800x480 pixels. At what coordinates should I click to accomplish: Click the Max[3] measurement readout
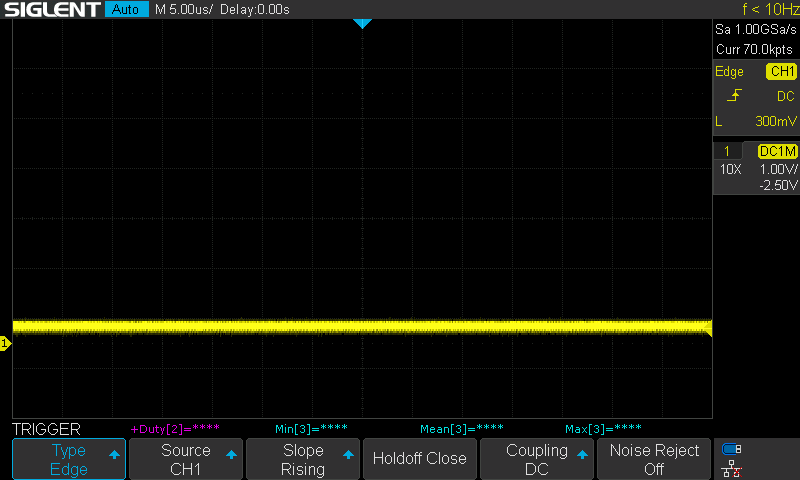coord(603,428)
